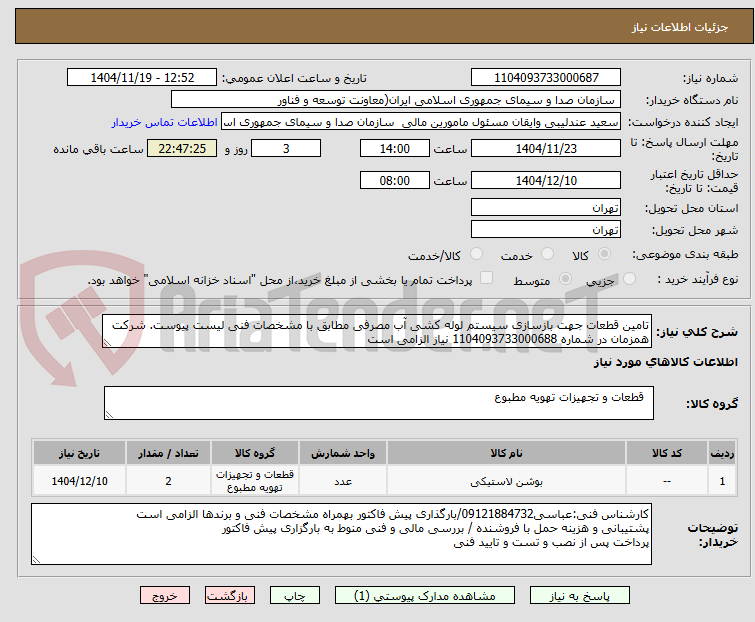Image resolution: width=755 pixels, height=622 pixels.
Task: Click the ساعت باقی مانده label
Action: (x=98, y=149)
